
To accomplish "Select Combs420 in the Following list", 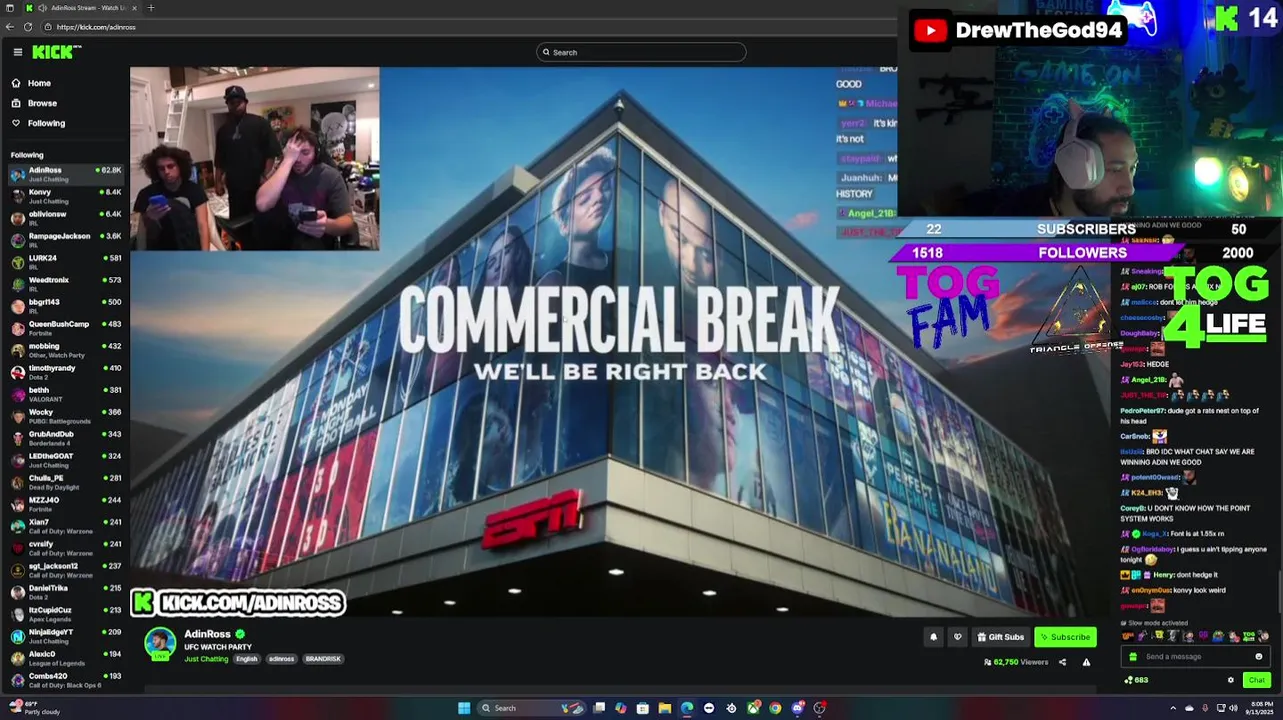I will point(65,680).
